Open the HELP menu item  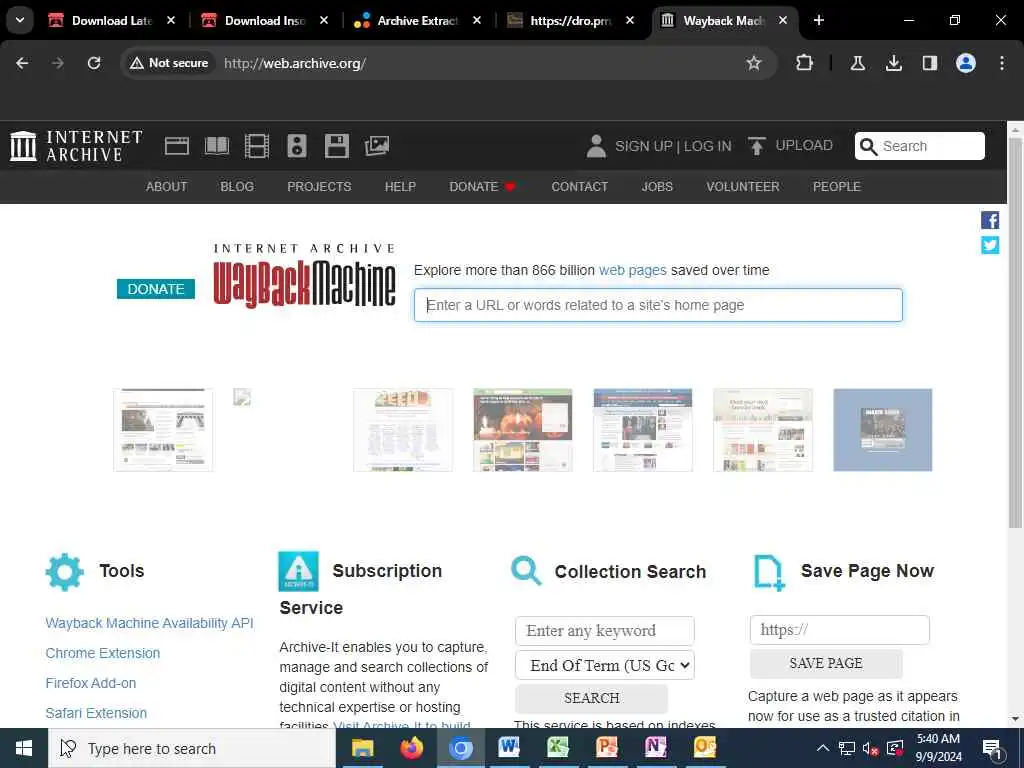(400, 187)
